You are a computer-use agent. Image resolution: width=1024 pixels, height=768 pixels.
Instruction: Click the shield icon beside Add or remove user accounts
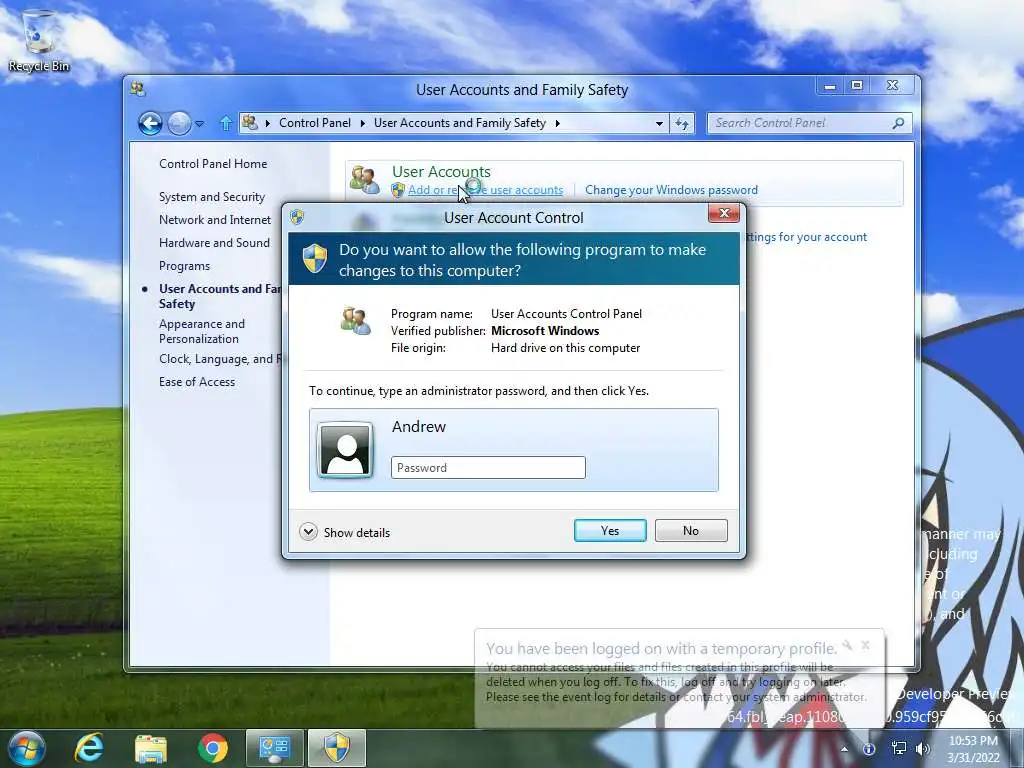(398, 190)
